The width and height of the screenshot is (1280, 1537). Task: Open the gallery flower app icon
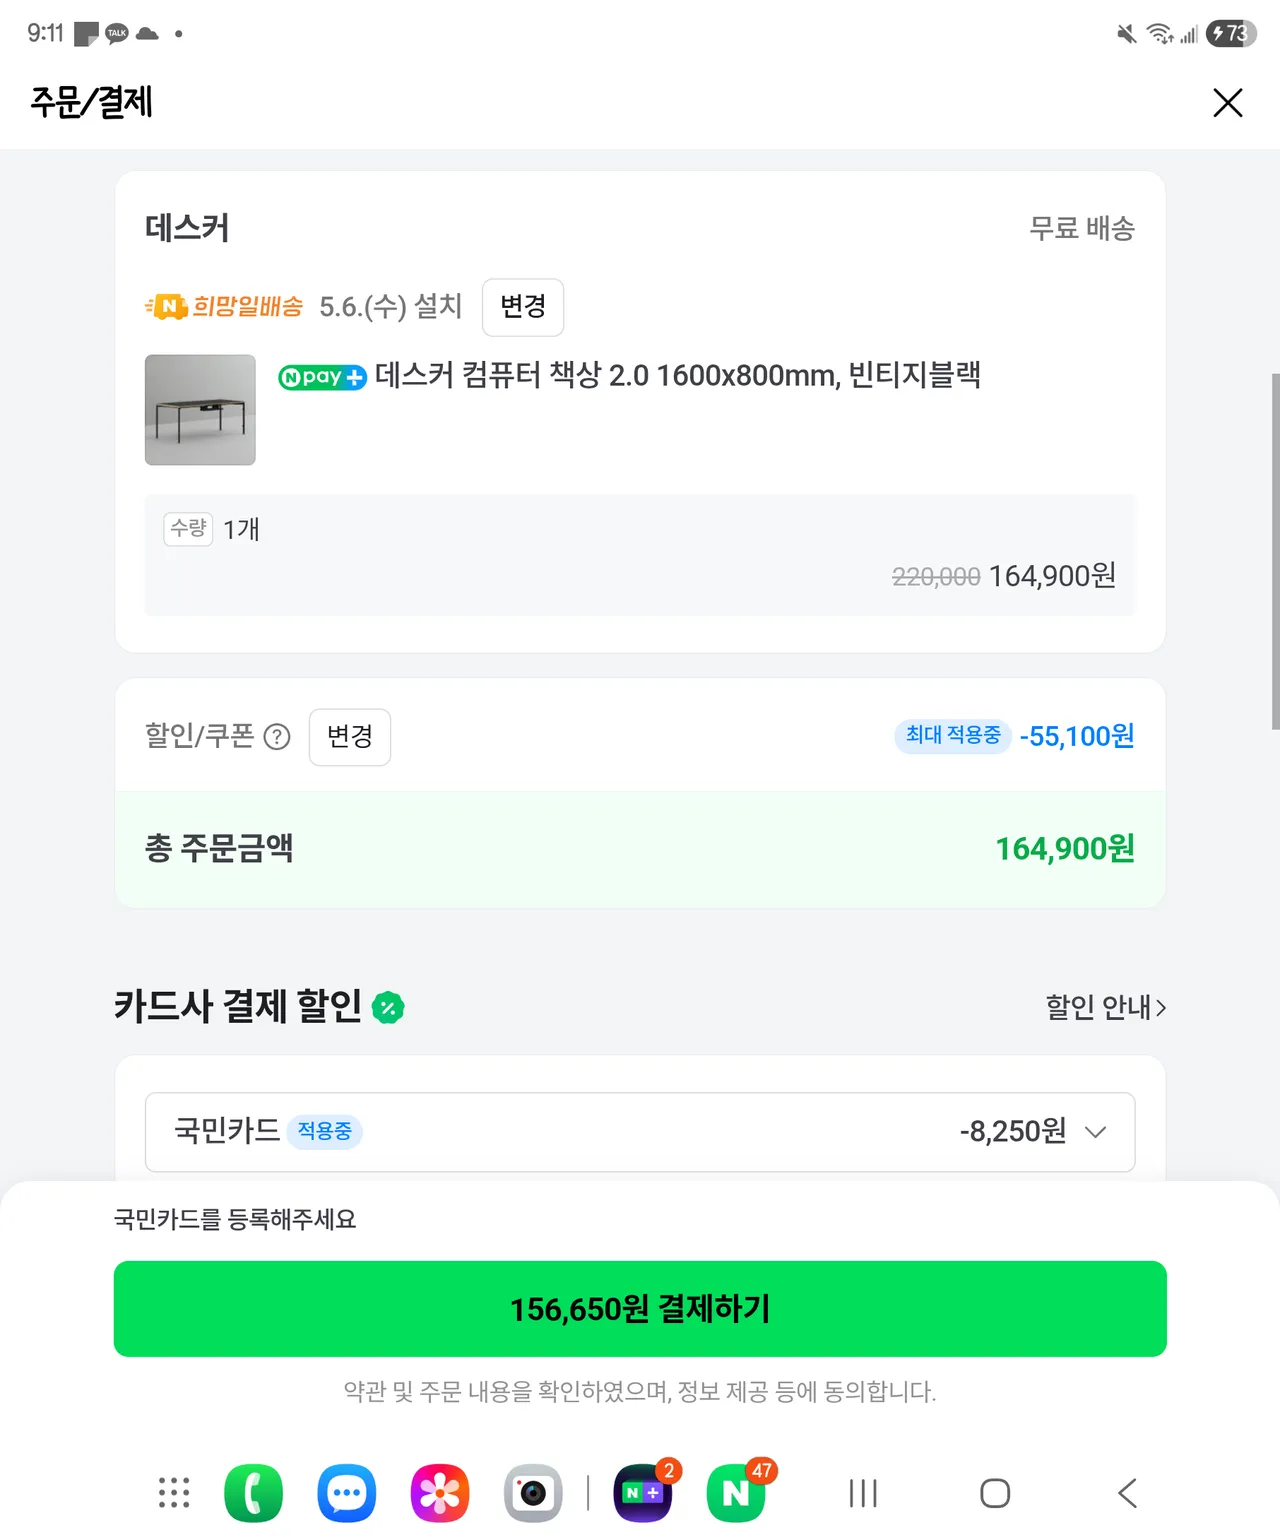tap(439, 1493)
